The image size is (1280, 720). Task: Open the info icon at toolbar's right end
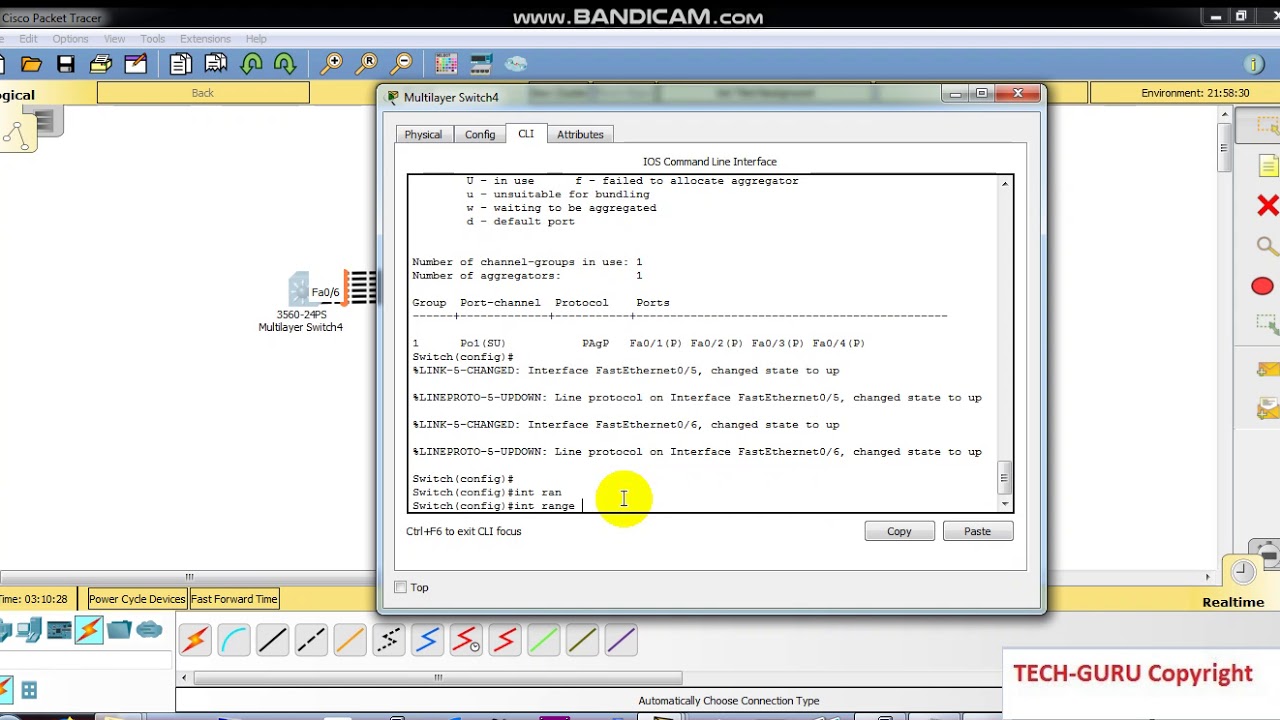point(1254,65)
